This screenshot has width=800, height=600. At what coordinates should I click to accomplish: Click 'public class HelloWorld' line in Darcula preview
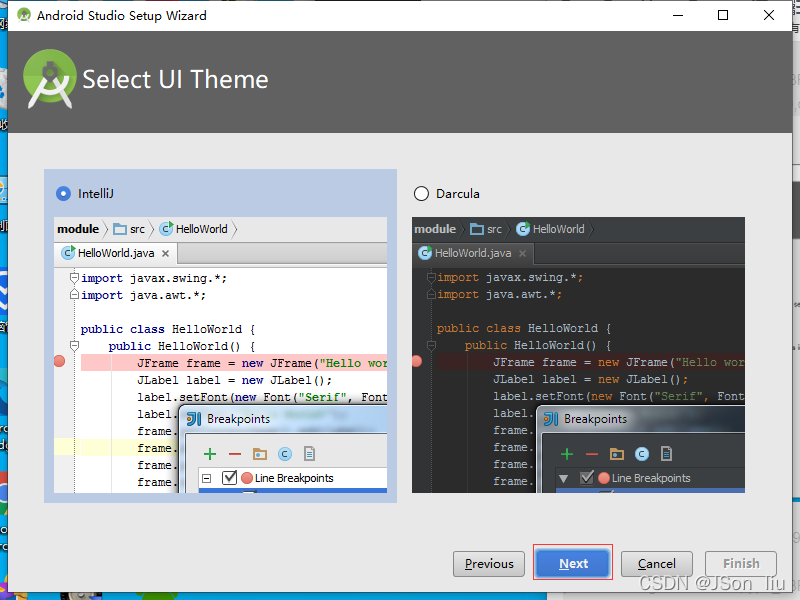[524, 328]
